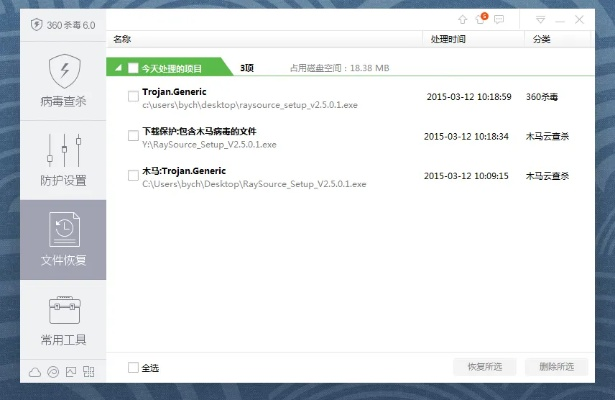Click the 360杀毒 6.0 shield logo
Viewport: 615px width, 400px height.
coord(36,25)
